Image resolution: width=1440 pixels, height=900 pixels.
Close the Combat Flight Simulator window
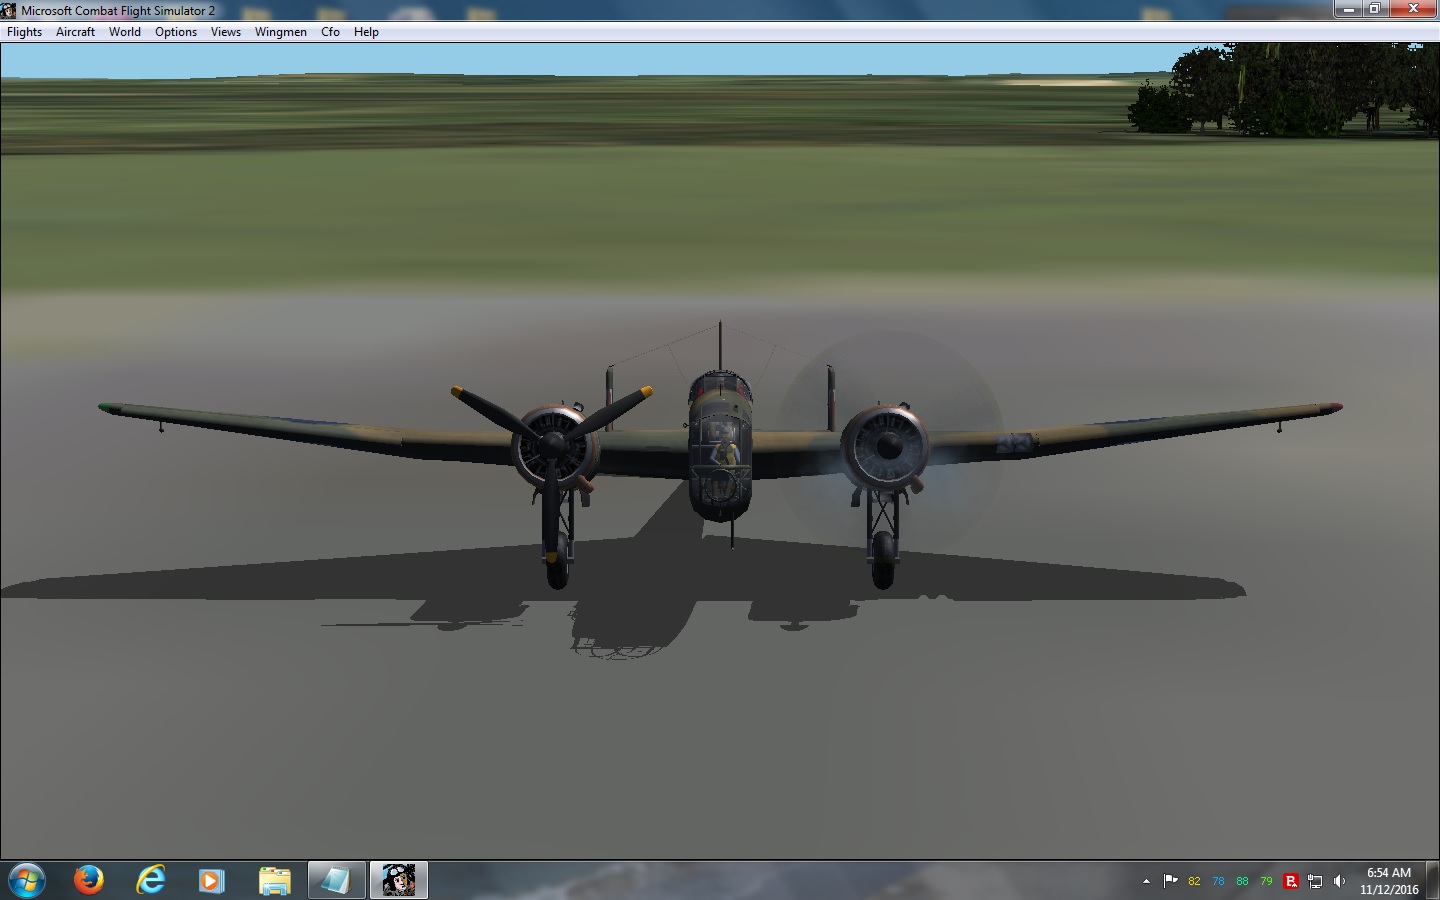pos(1413,9)
